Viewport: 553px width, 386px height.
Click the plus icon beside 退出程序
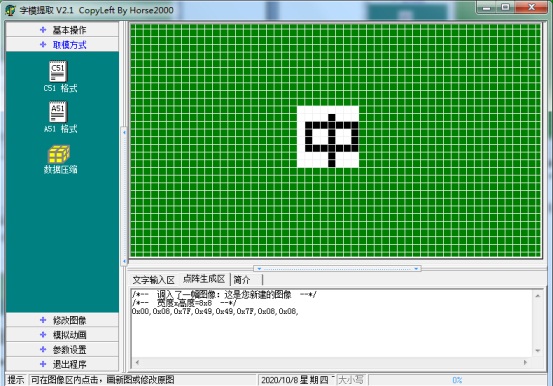click(x=43, y=364)
